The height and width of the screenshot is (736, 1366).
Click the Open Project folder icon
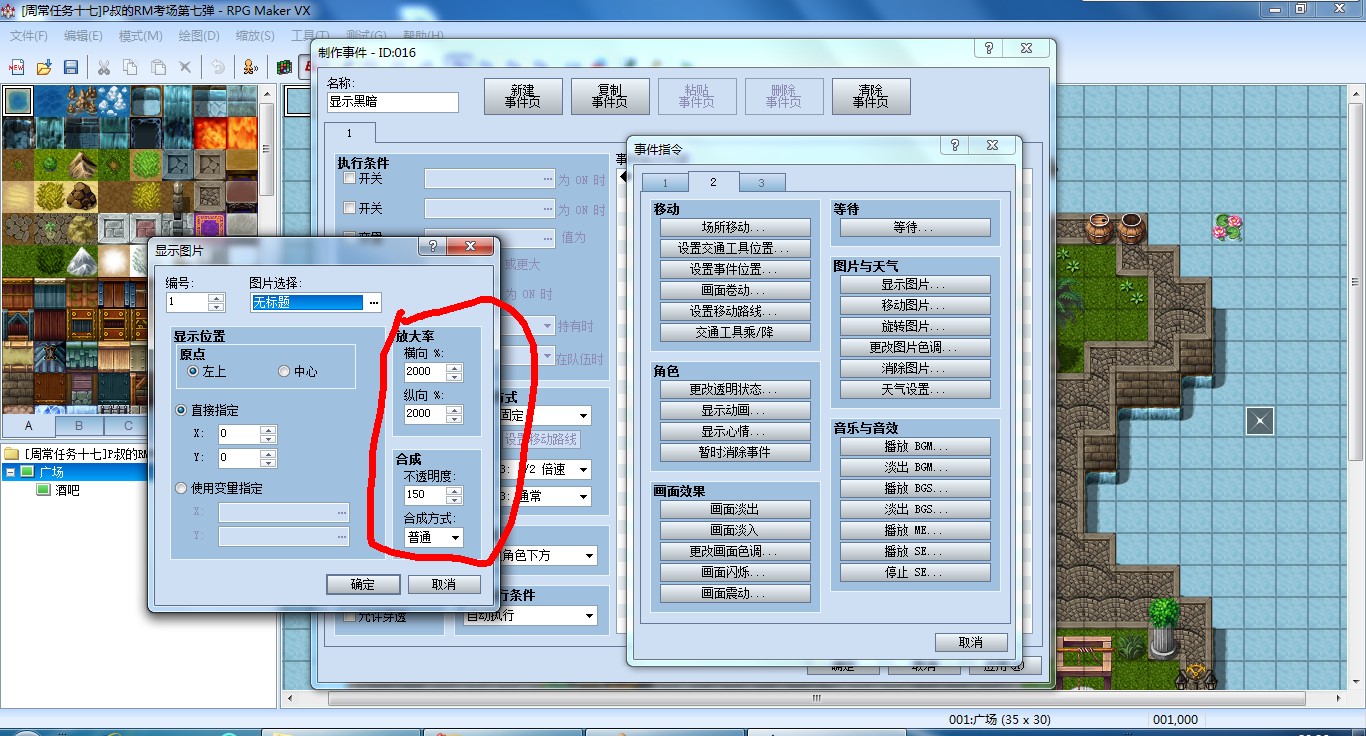[x=44, y=67]
